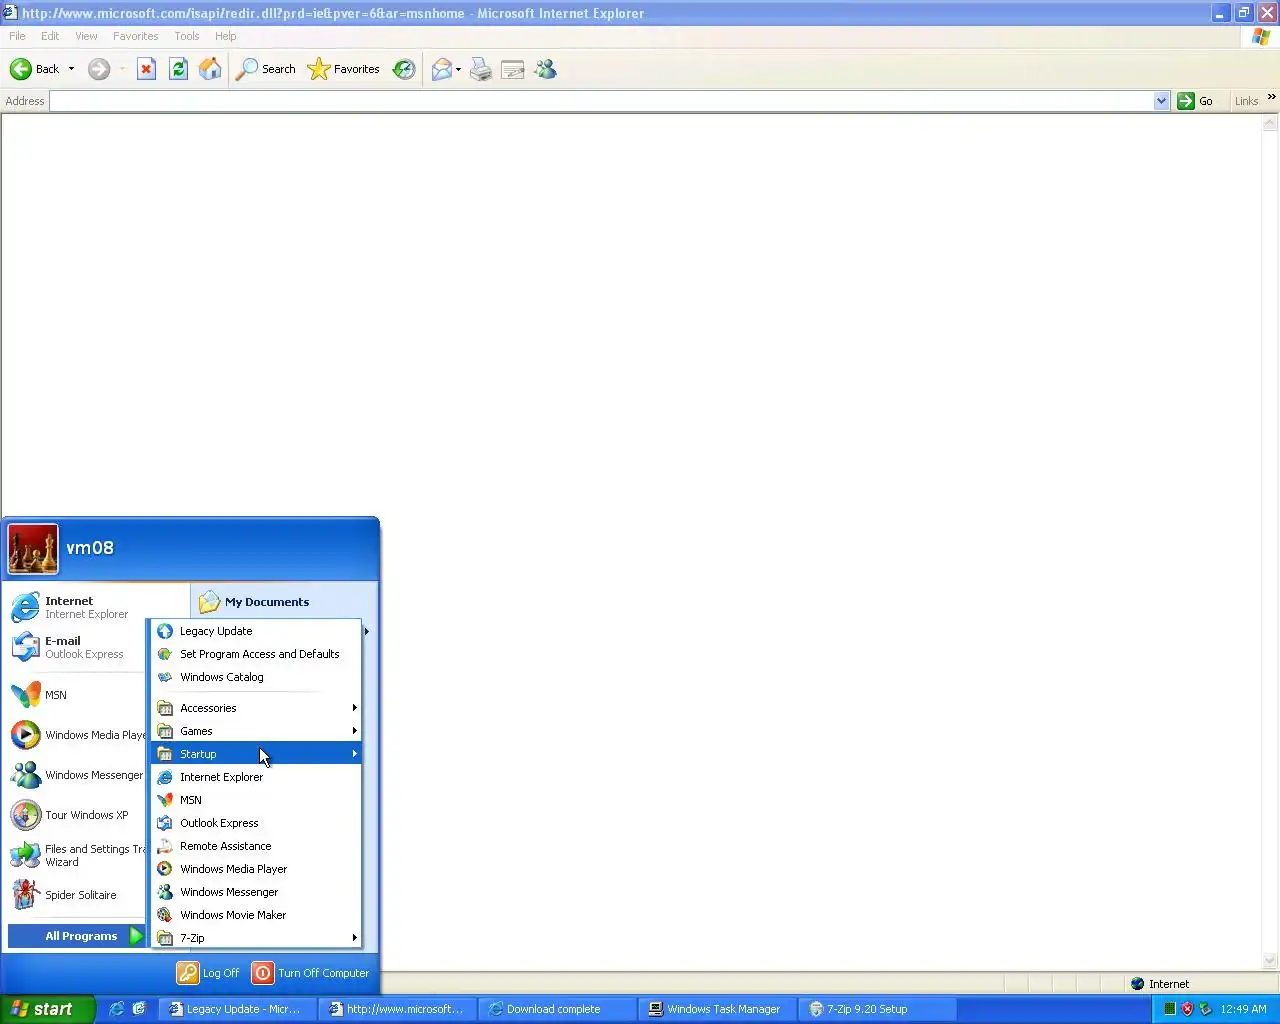Image resolution: width=1280 pixels, height=1024 pixels.
Task: Expand the Startup submenu
Action: 256,754
